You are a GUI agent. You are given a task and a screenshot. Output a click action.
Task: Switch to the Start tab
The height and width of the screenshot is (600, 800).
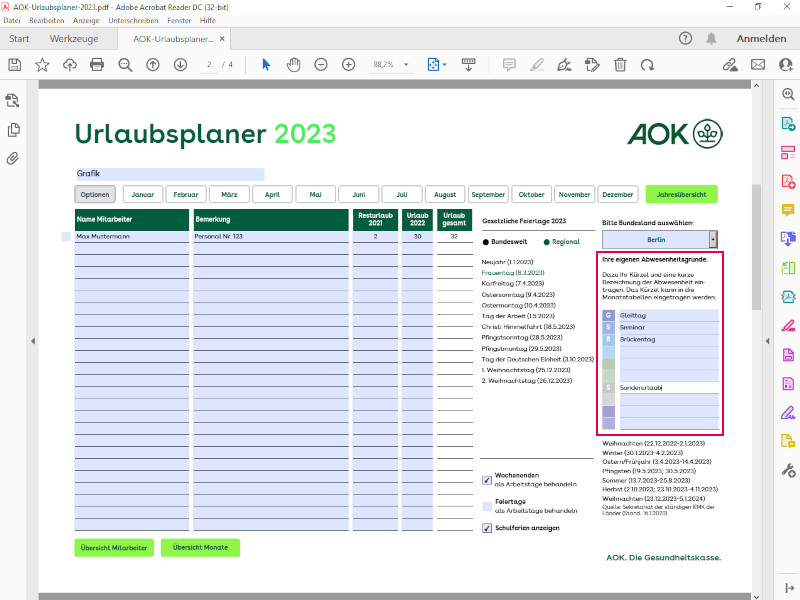point(19,39)
